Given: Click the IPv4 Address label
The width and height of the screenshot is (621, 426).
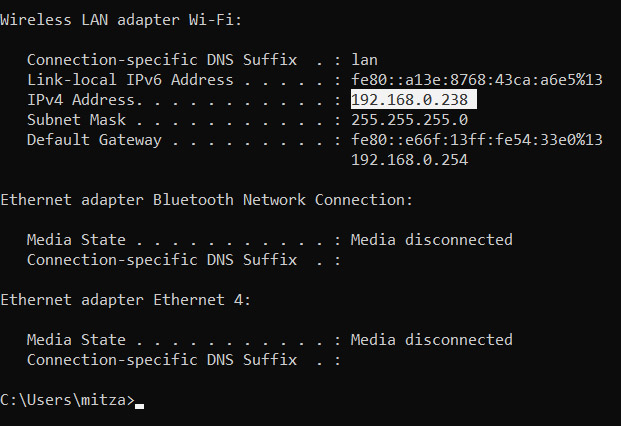Looking at the screenshot, I should [x=85, y=100].
